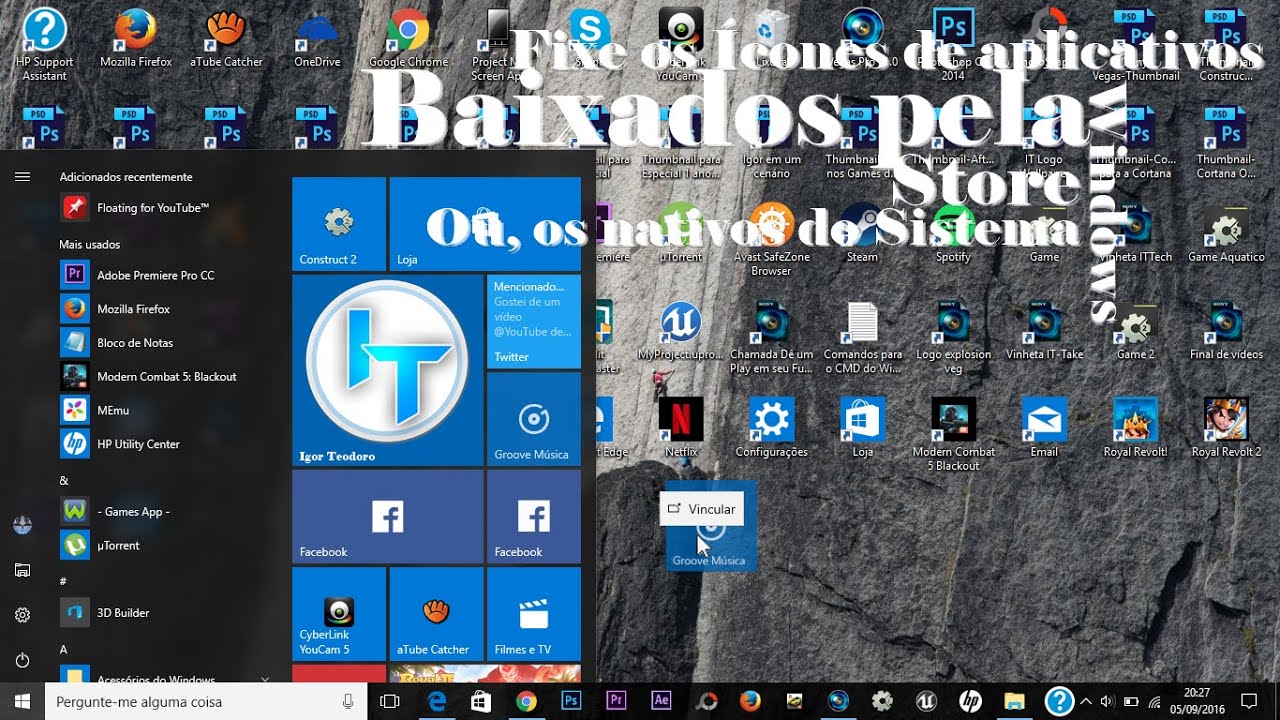The image size is (1280, 720).
Task: Open the Groove Música tile in Start
Action: (534, 419)
